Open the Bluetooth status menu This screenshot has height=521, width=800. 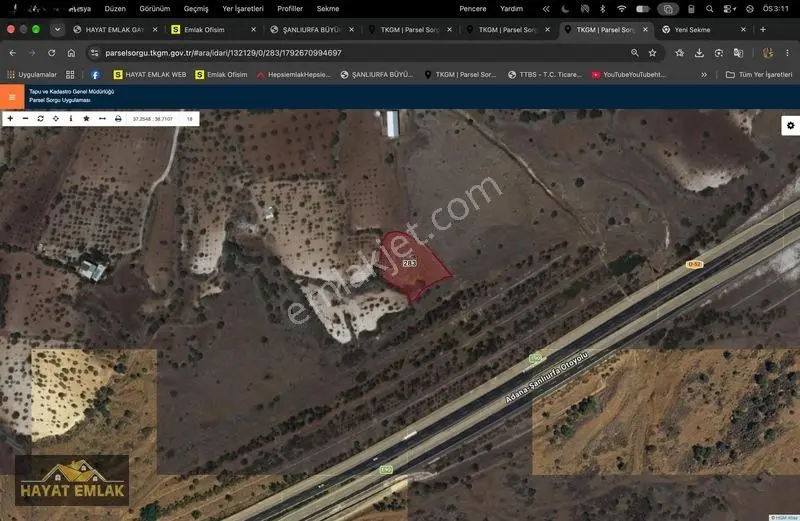click(x=603, y=9)
